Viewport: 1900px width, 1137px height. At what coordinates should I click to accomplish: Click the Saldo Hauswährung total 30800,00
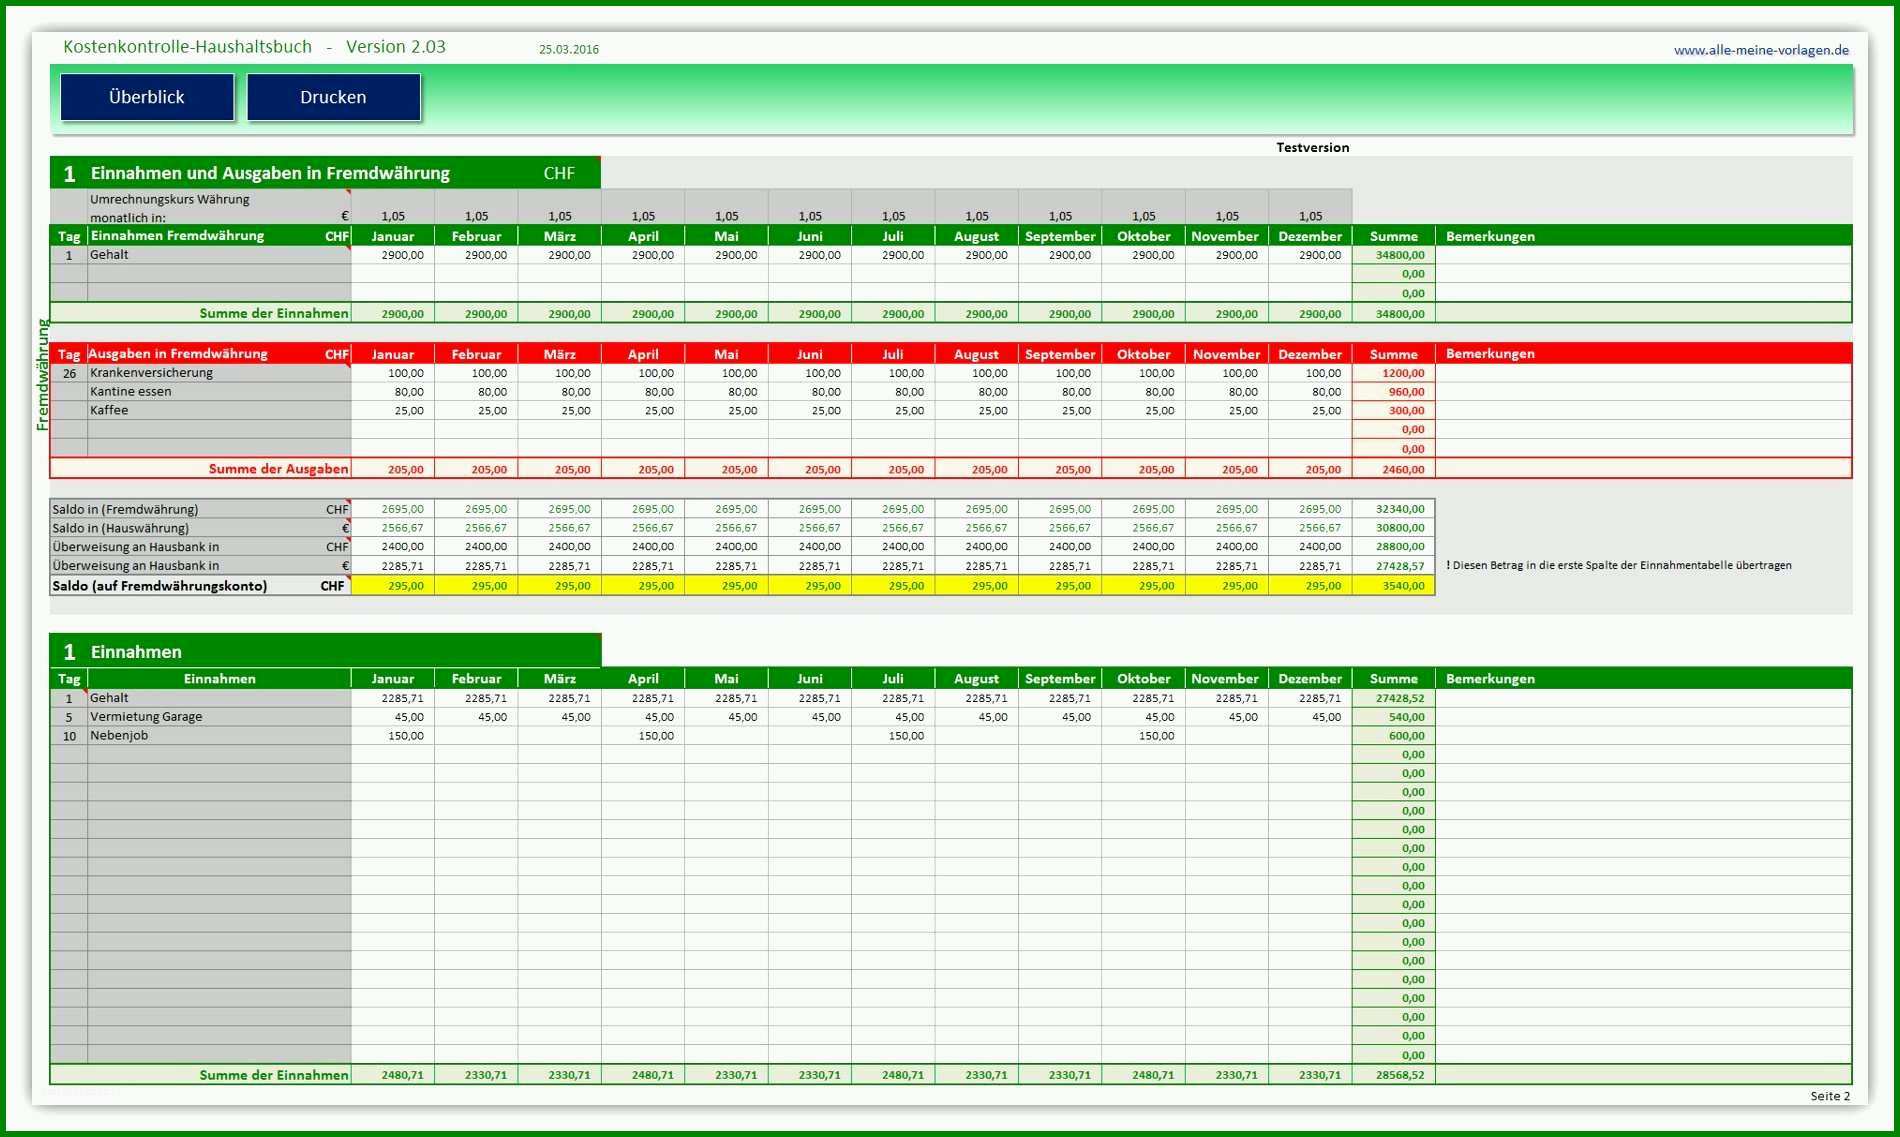(1393, 528)
